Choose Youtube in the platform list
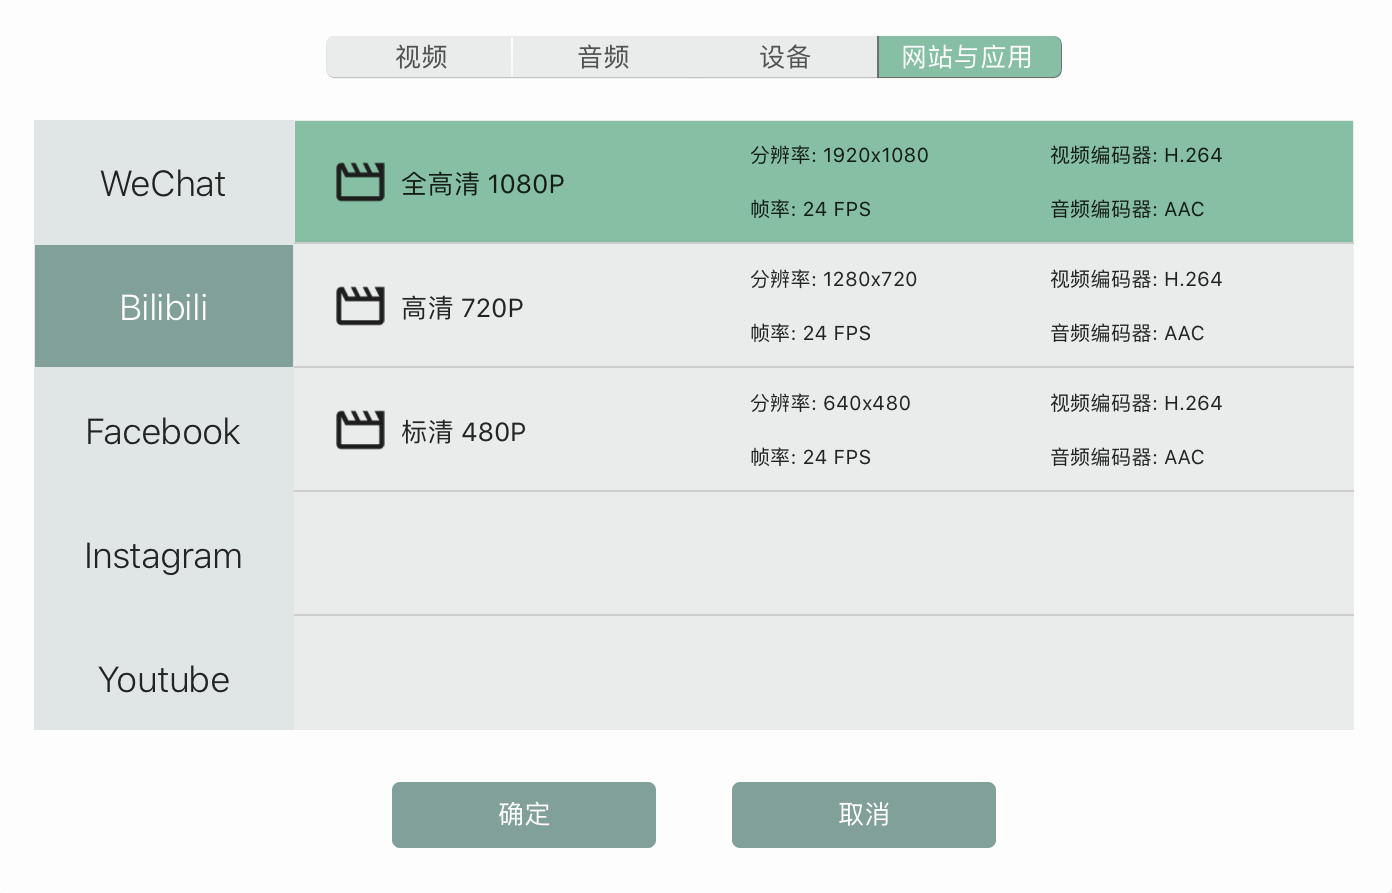The height and width of the screenshot is (893, 1392). (x=163, y=679)
